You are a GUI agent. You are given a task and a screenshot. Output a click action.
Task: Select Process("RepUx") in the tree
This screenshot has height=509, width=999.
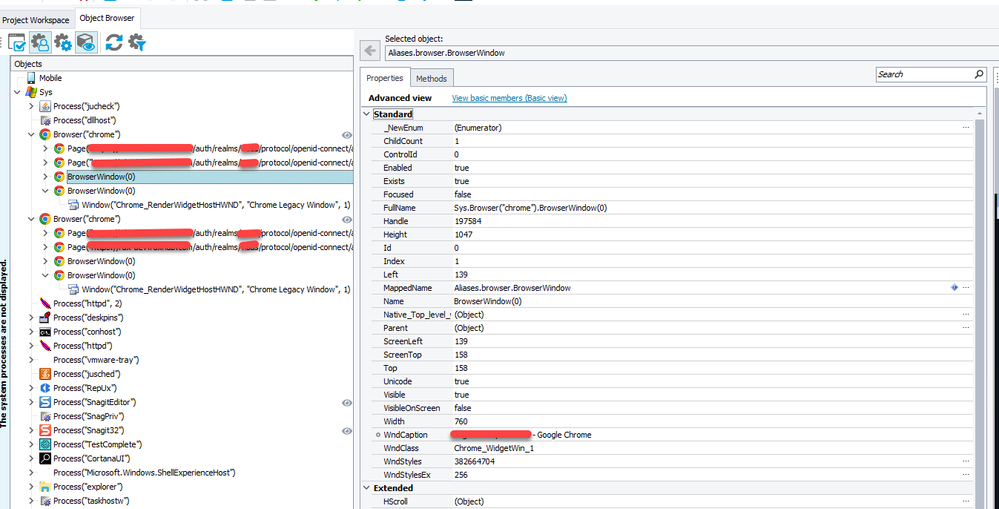[85, 388]
